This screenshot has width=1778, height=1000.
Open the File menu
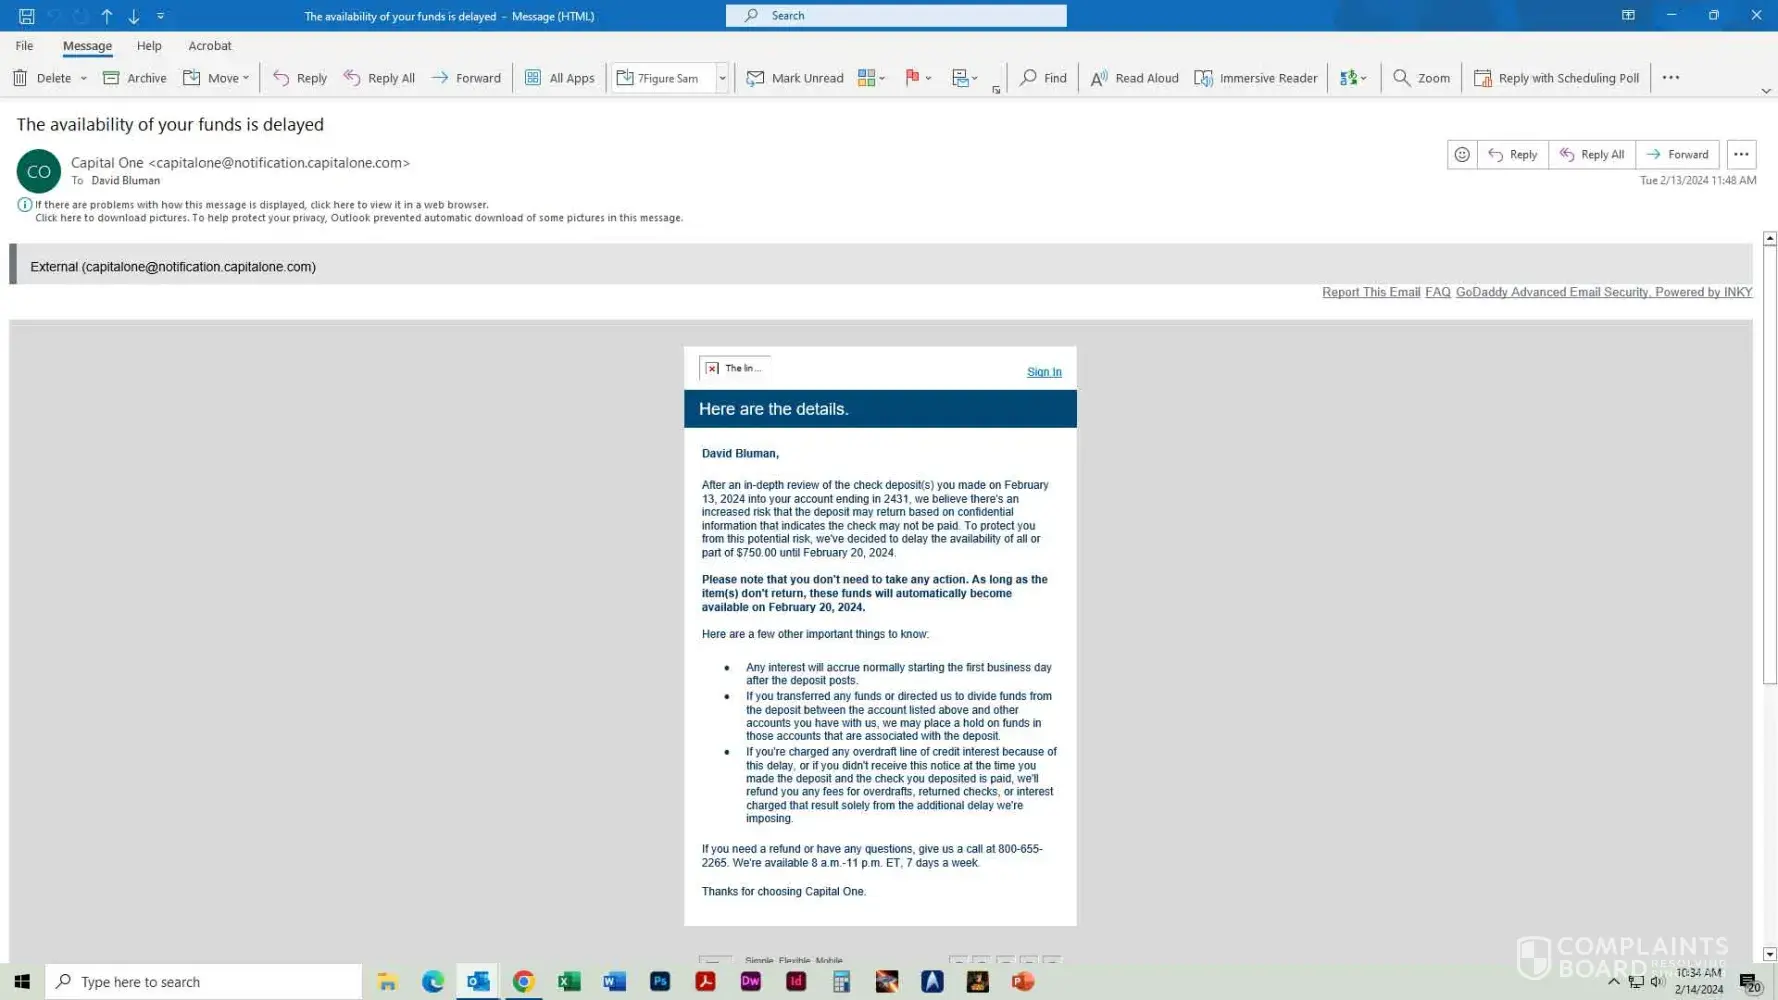[24, 46]
